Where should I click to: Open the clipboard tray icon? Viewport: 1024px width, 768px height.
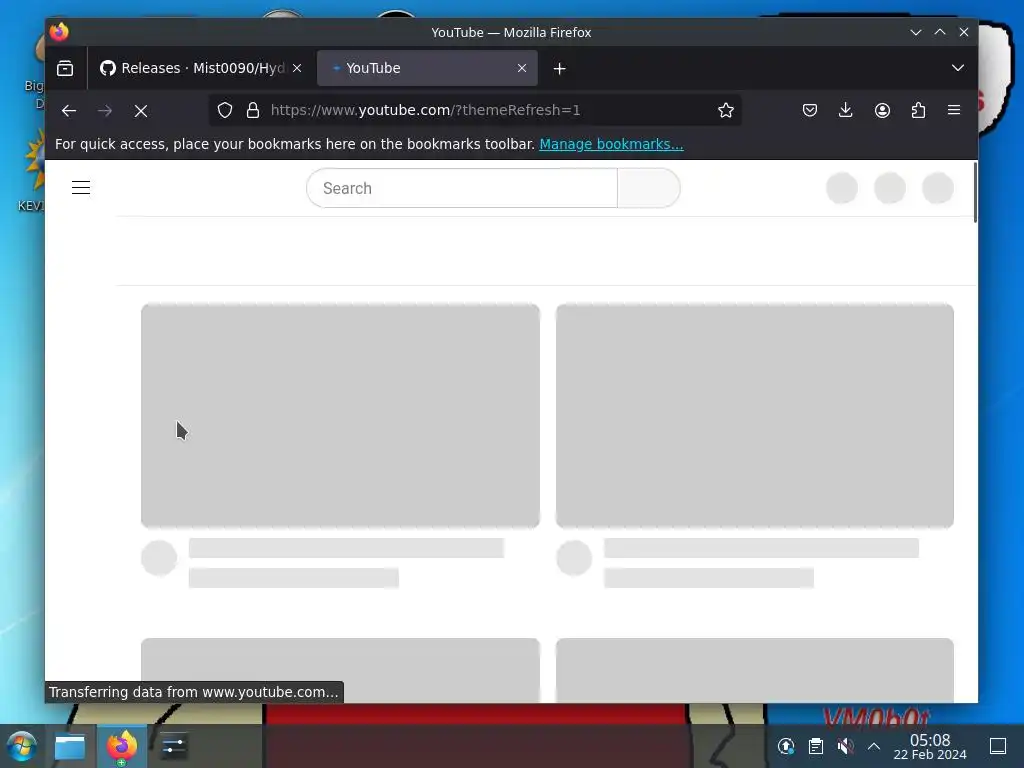click(x=816, y=746)
